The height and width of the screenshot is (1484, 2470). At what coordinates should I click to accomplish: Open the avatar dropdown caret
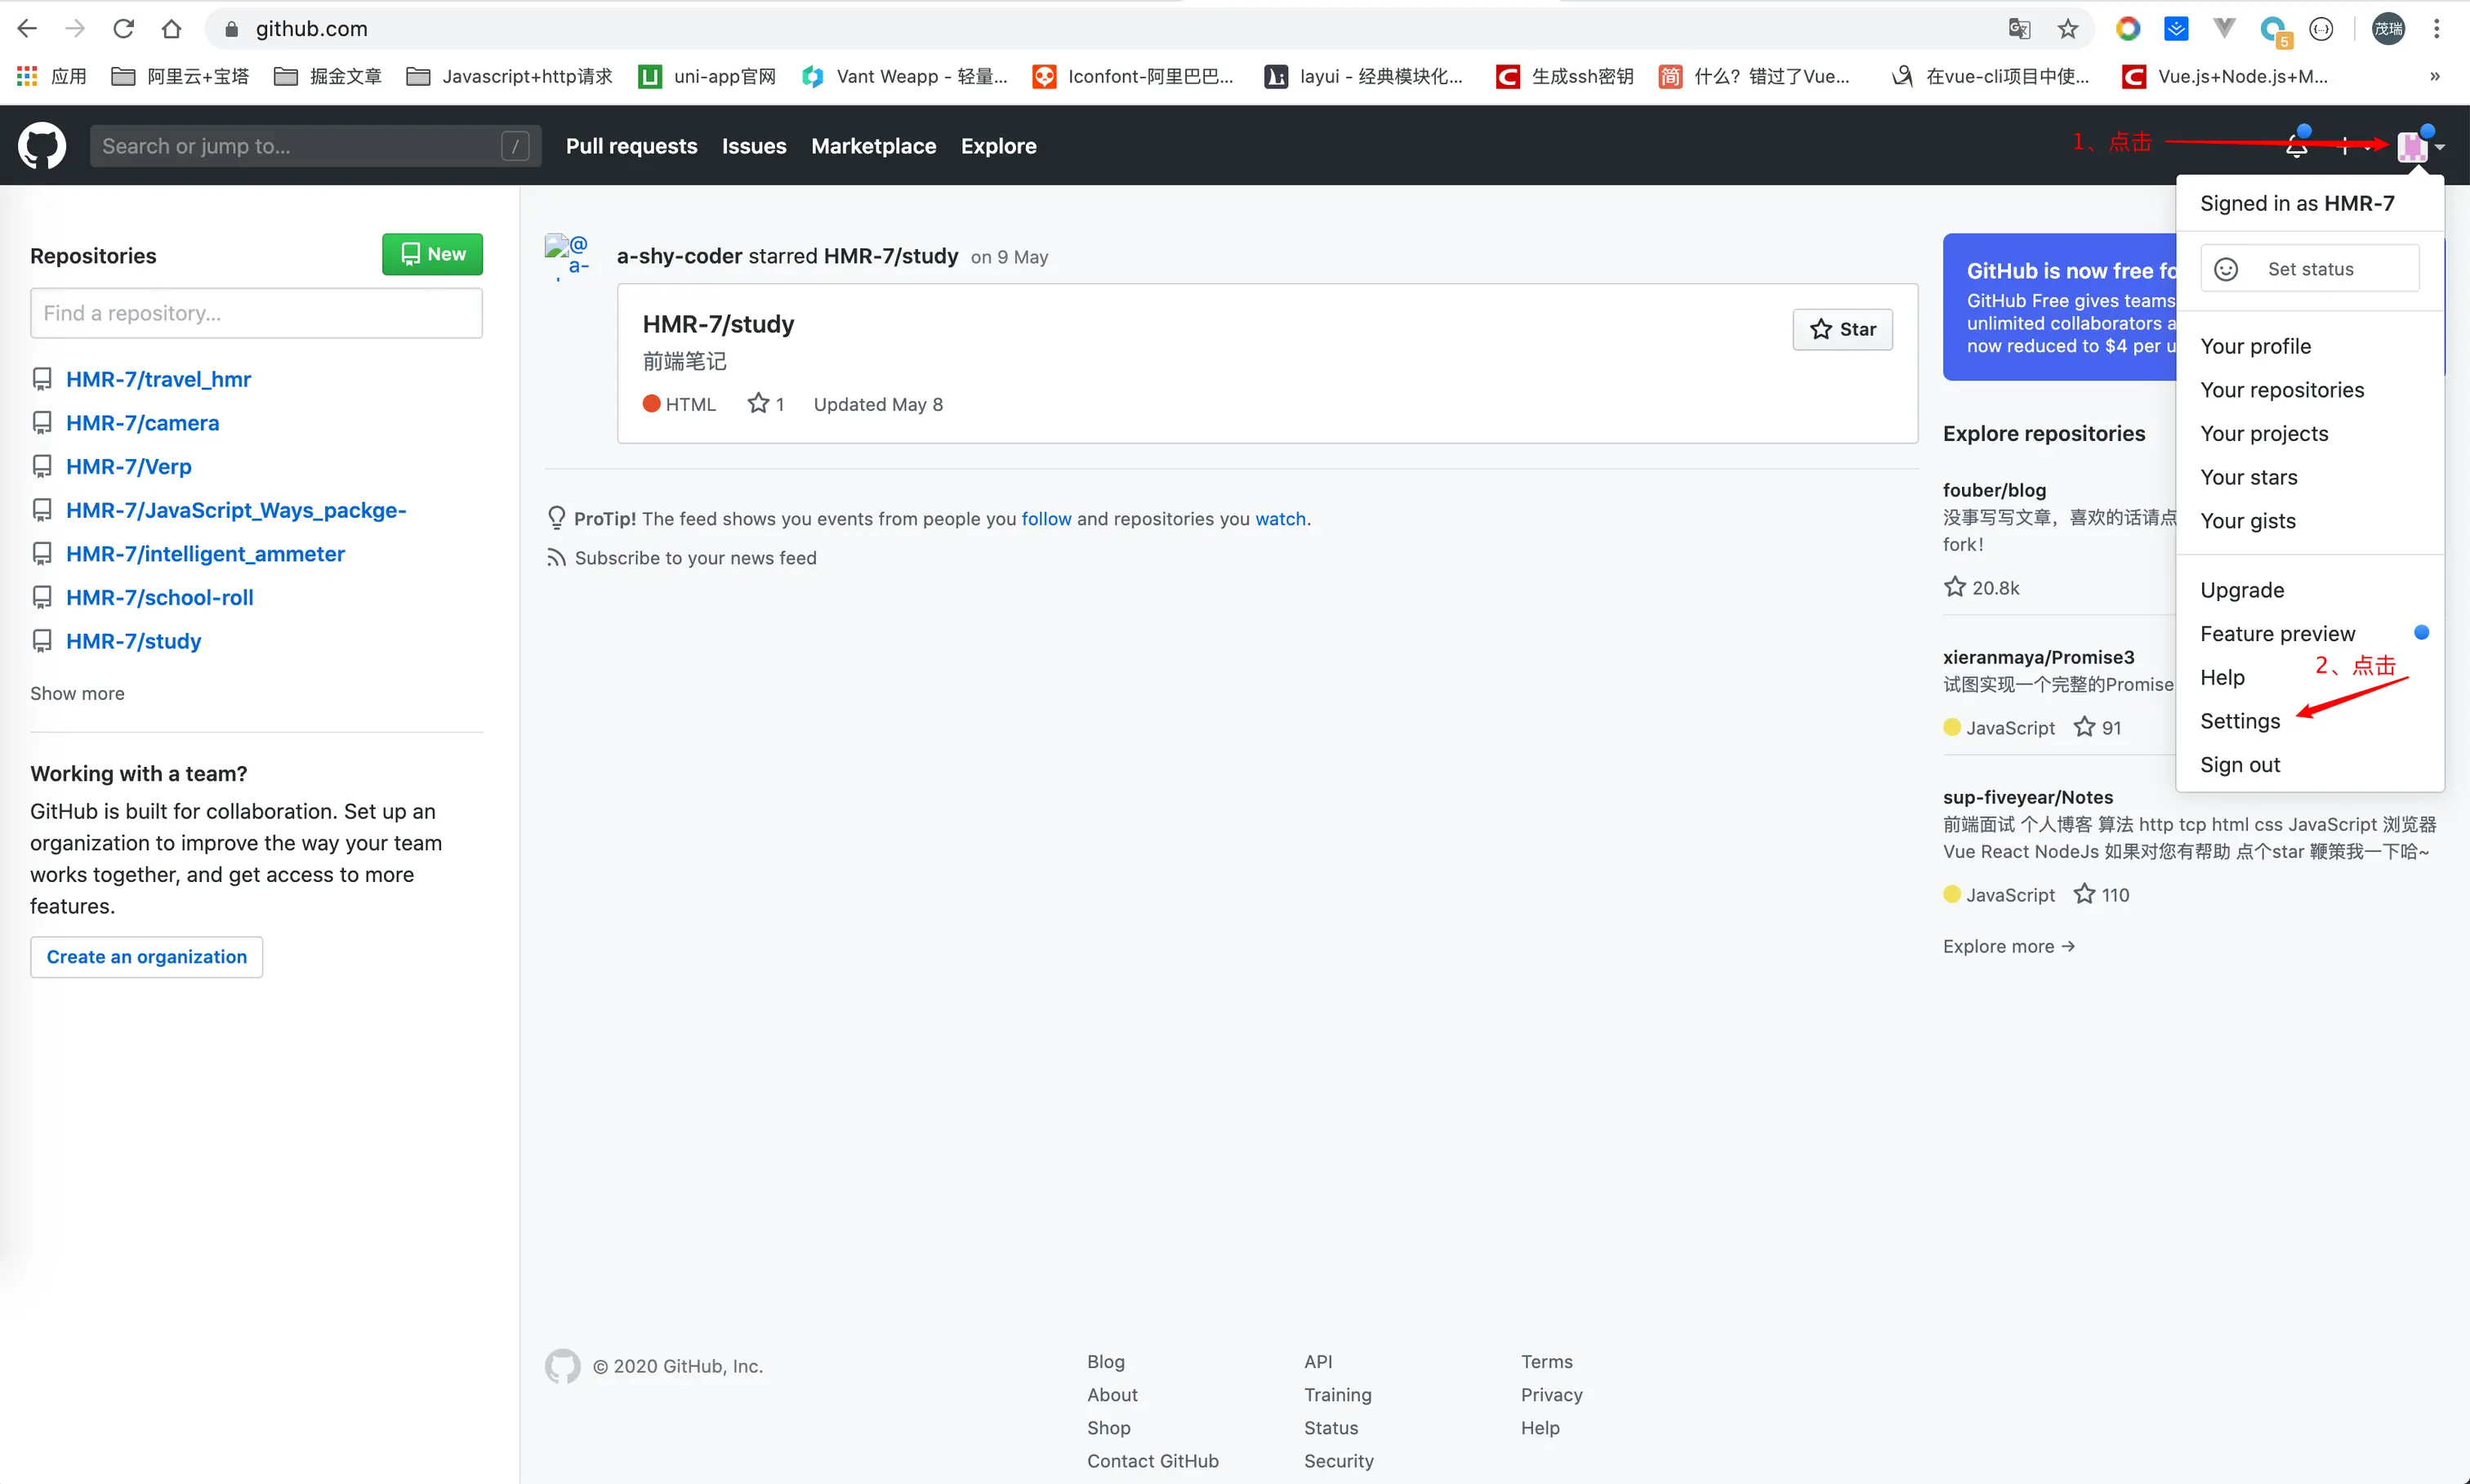[2440, 147]
